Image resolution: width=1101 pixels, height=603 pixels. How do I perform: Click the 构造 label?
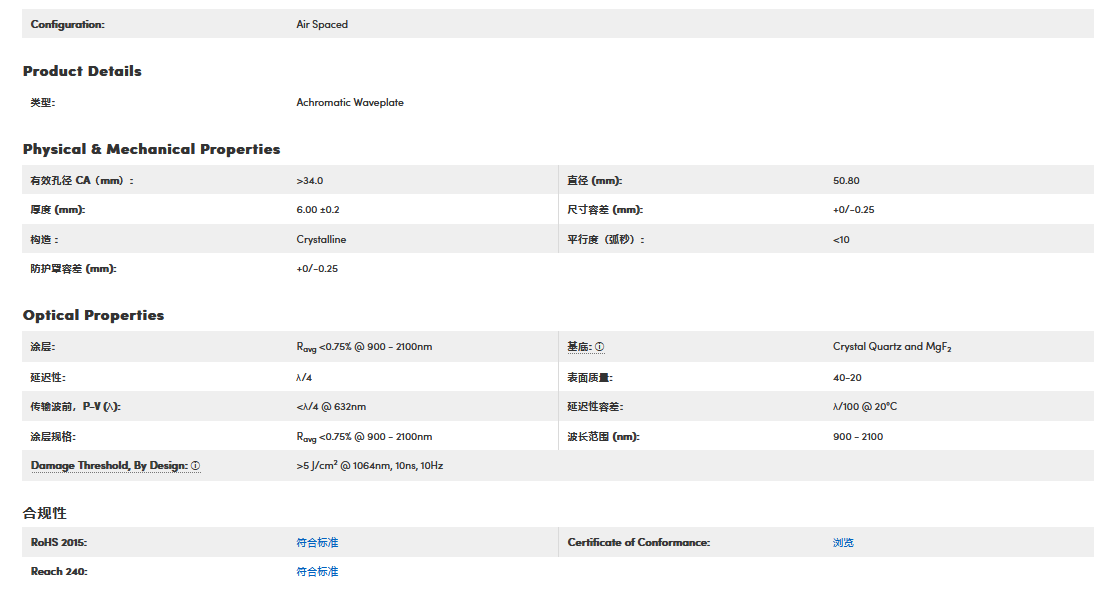tap(44, 239)
